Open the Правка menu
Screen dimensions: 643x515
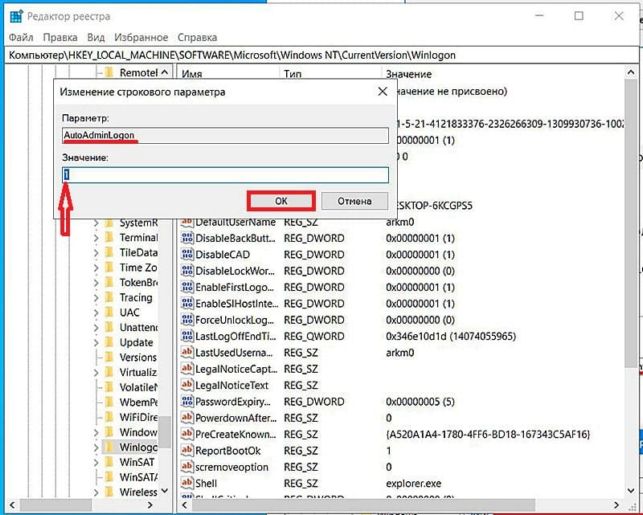(x=60, y=37)
